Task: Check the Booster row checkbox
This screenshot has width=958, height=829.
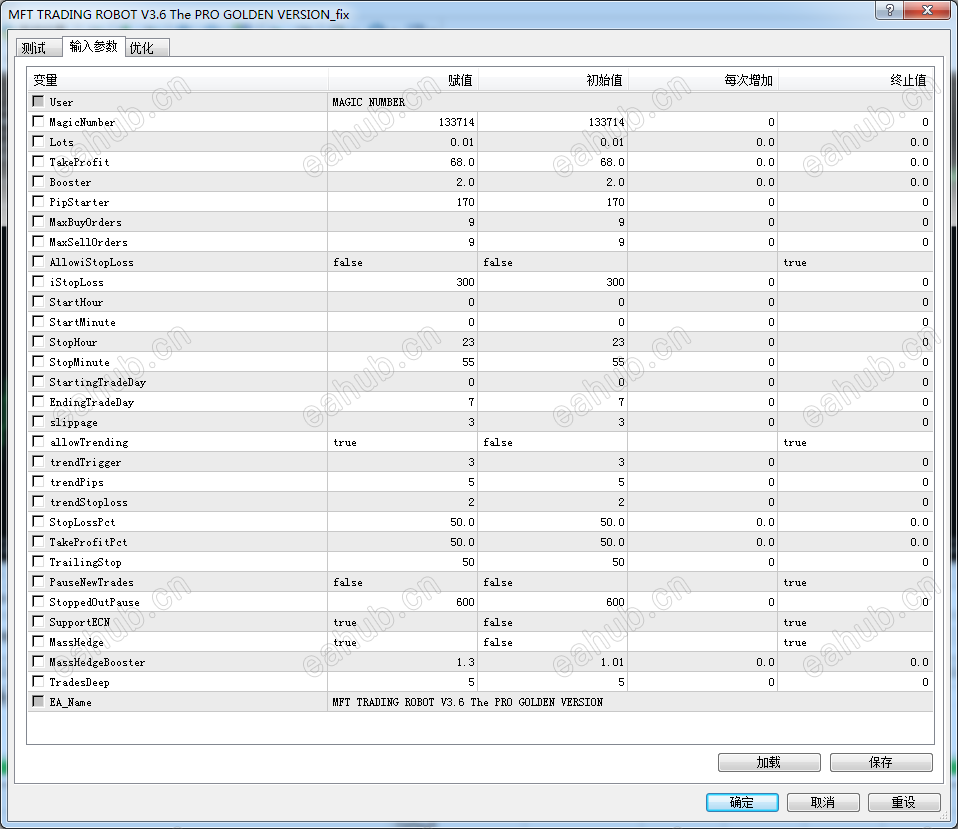Action: [x=38, y=181]
